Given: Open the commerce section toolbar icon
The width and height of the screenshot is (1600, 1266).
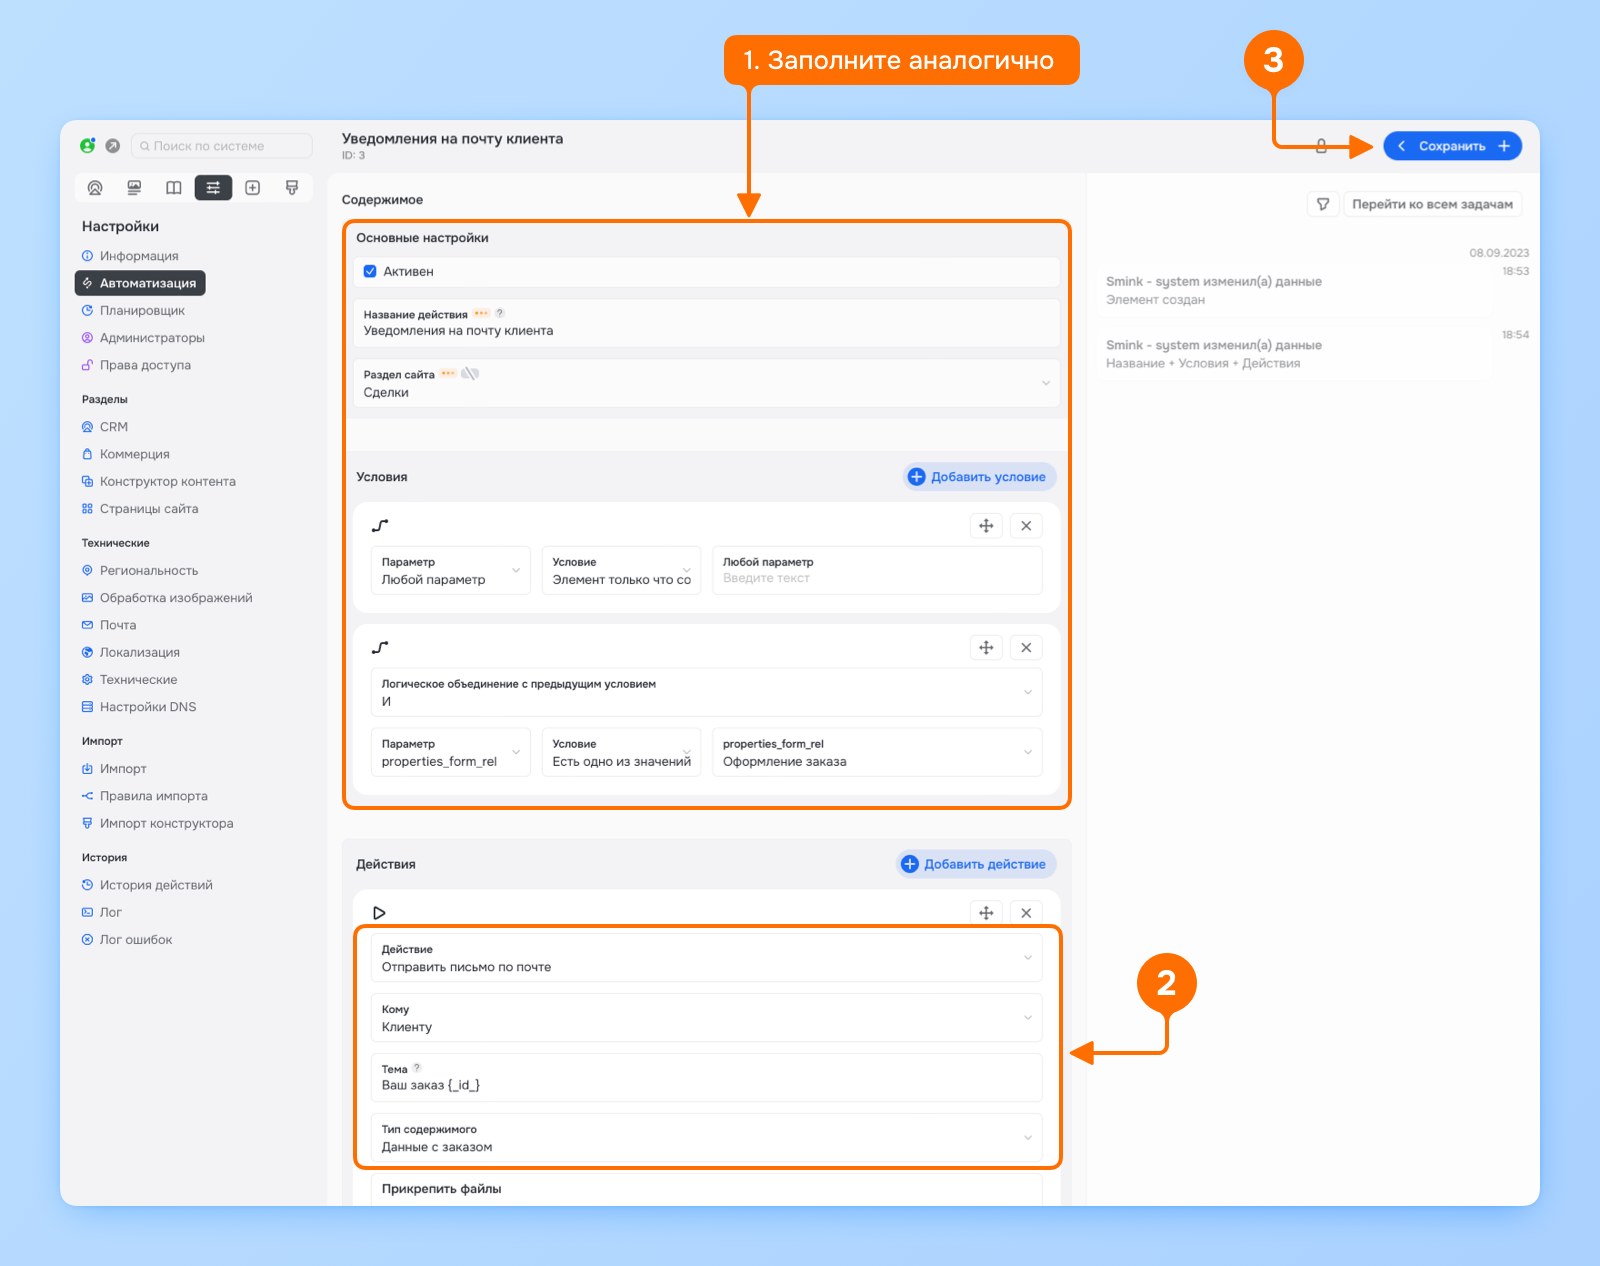Looking at the screenshot, I should coord(134,188).
